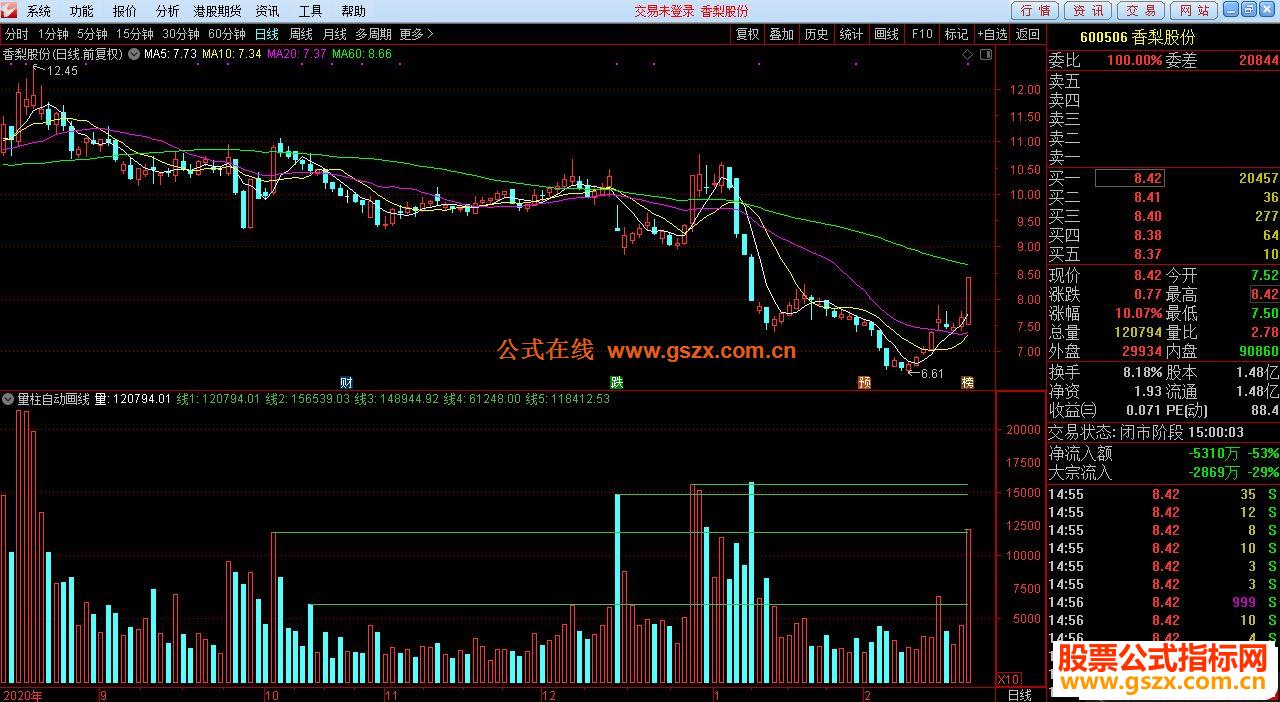
Task: Click the MA5: 7.73 indicator label
Action: (170, 54)
